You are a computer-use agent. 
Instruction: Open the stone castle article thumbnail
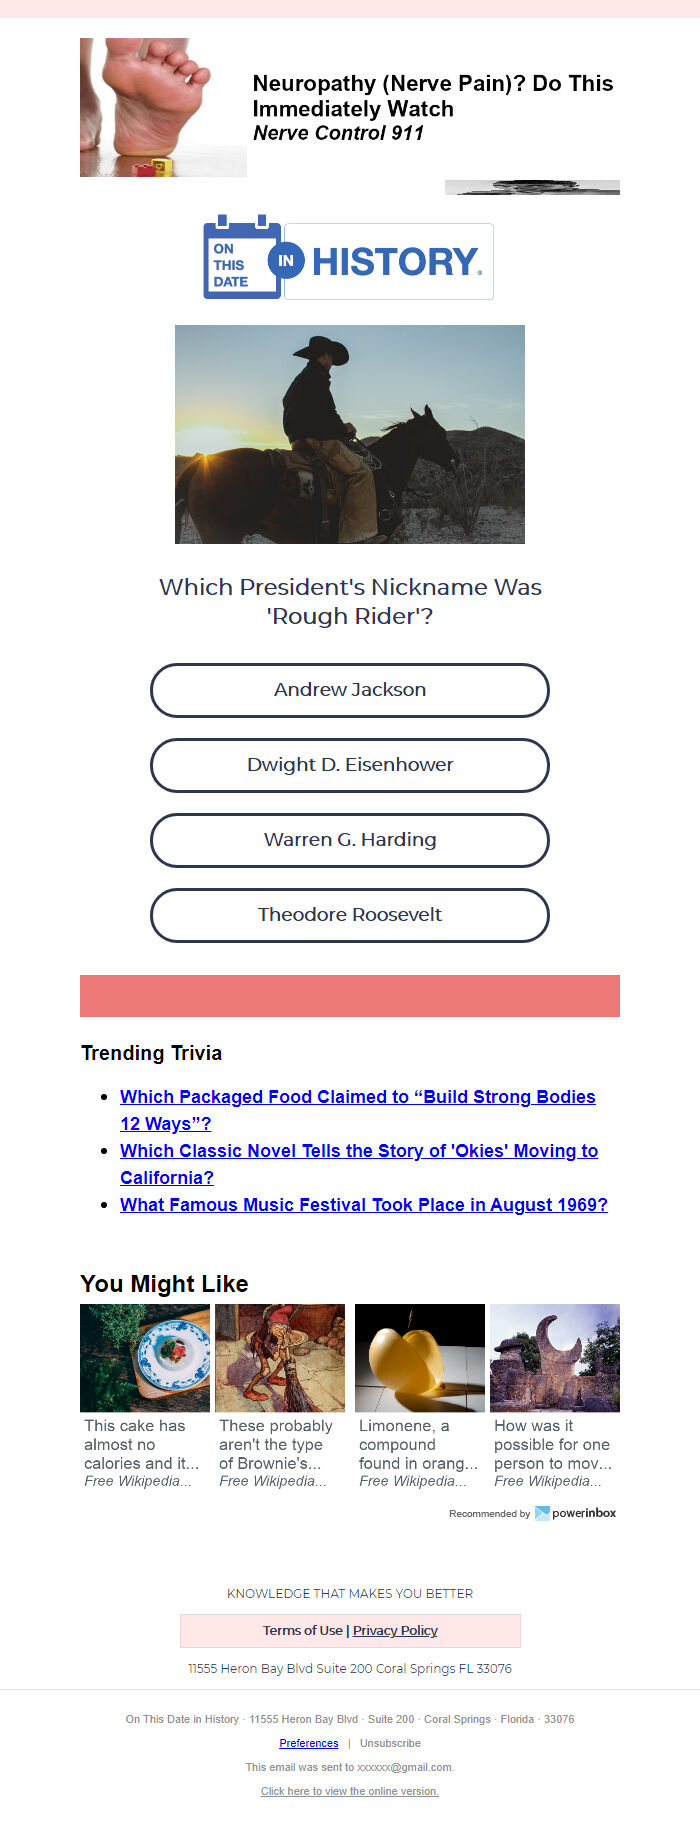[x=555, y=1358]
